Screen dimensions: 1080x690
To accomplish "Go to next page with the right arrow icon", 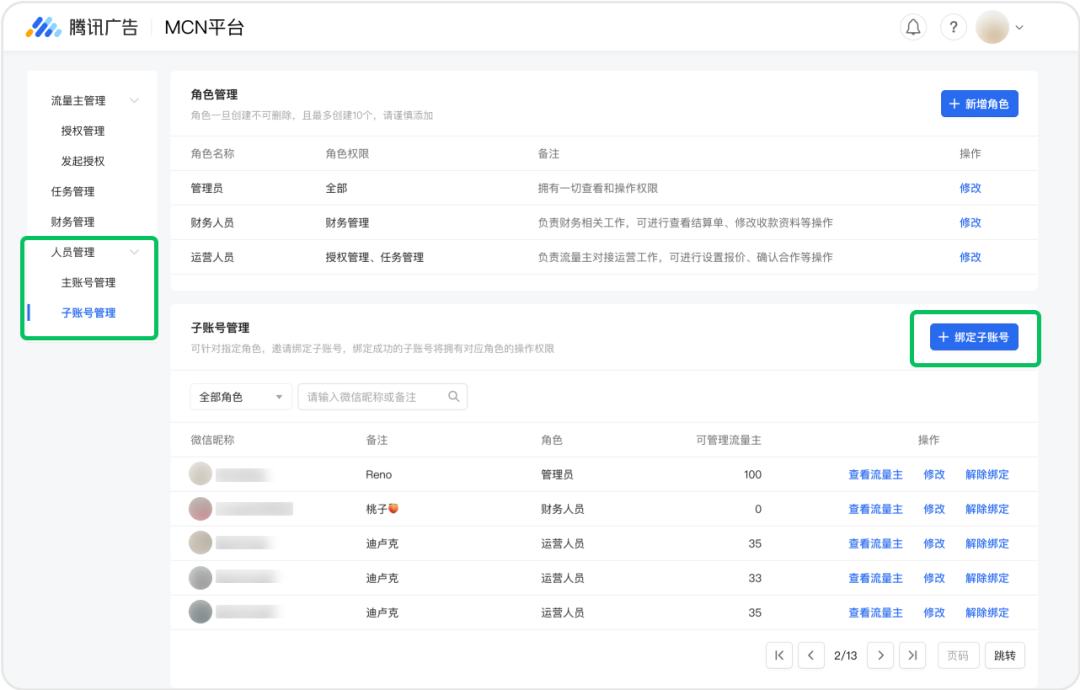I will (880, 655).
